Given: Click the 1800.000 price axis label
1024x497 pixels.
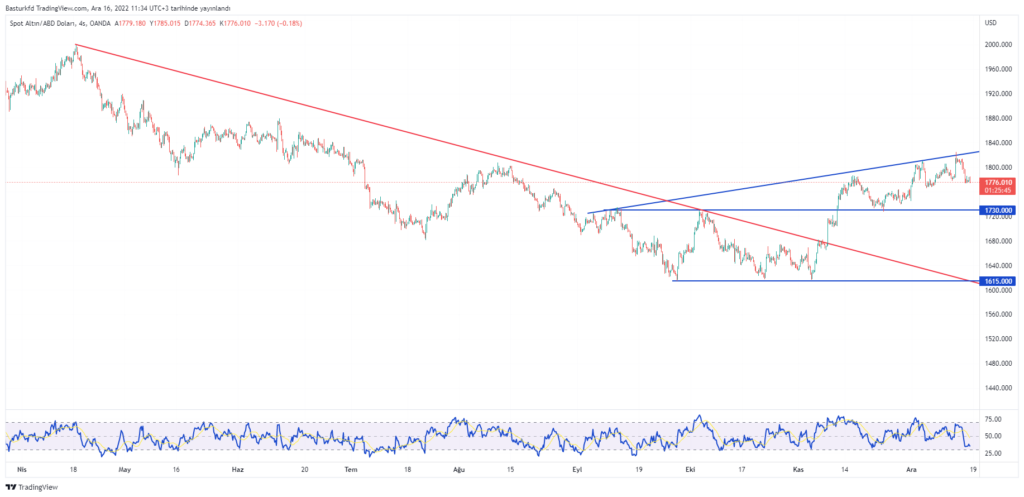Looking at the screenshot, I should [998, 167].
